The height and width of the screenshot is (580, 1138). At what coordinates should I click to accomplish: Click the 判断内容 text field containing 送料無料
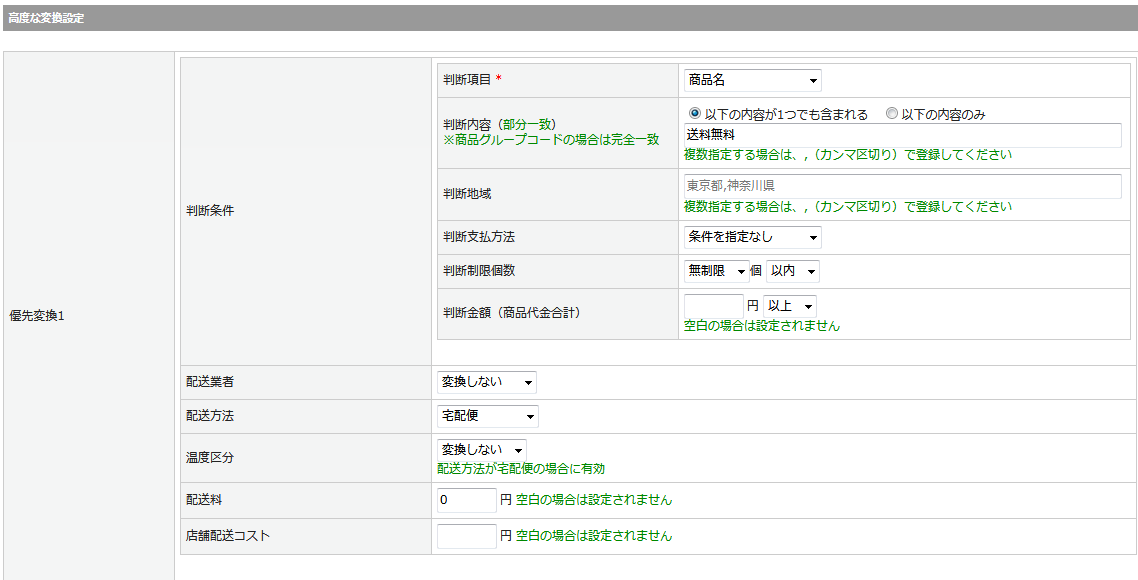(902, 135)
